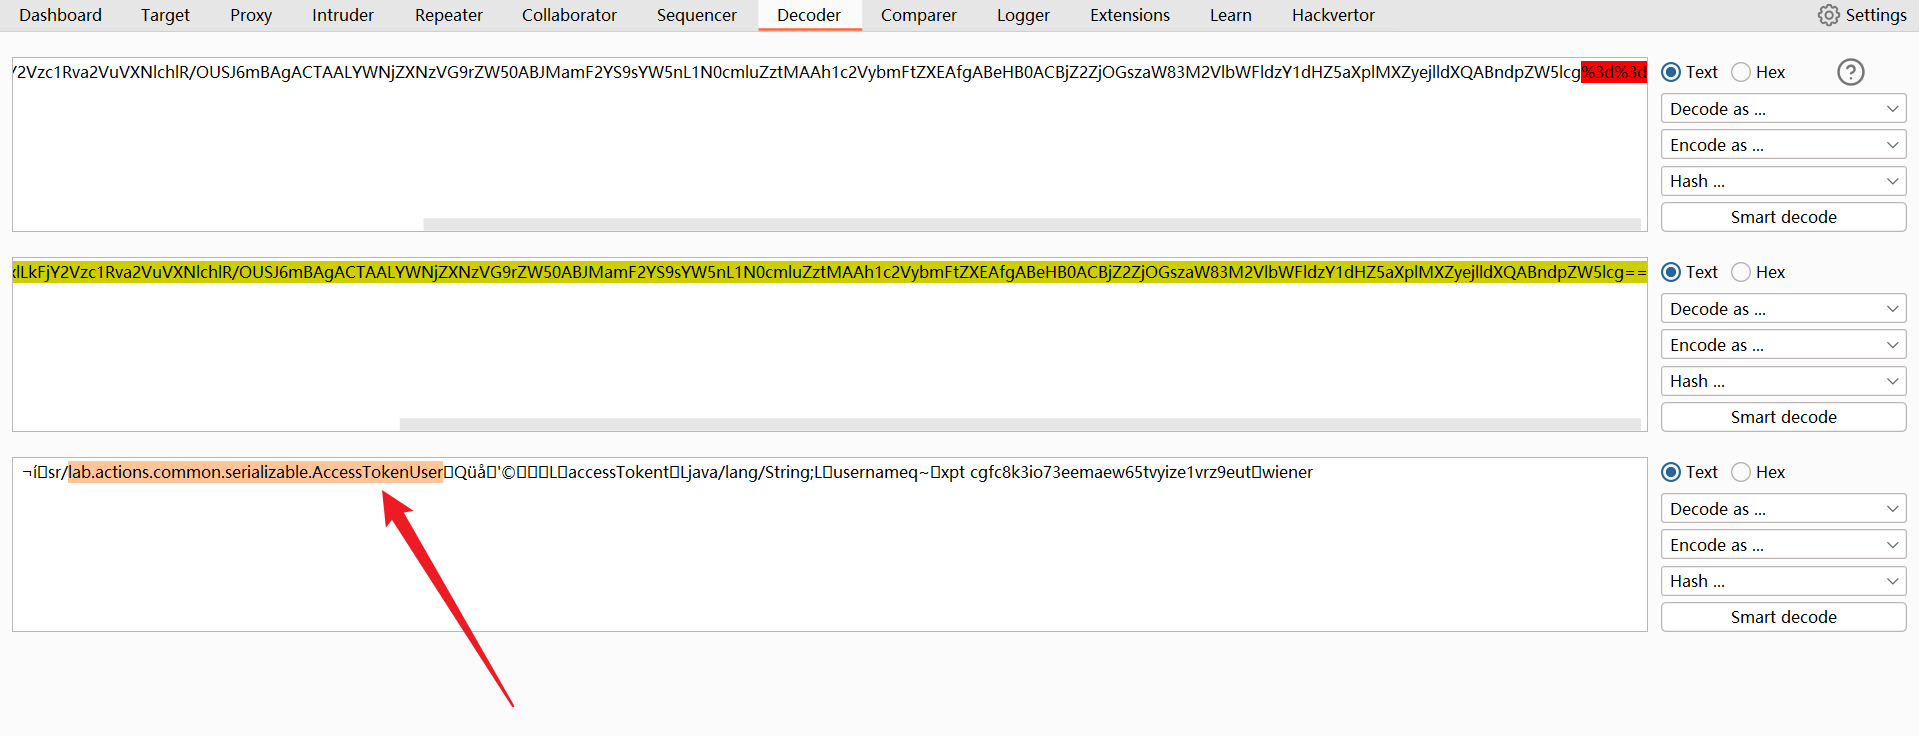Switch to the Proxy tab
The height and width of the screenshot is (736, 1920).
pyautogui.click(x=251, y=15)
